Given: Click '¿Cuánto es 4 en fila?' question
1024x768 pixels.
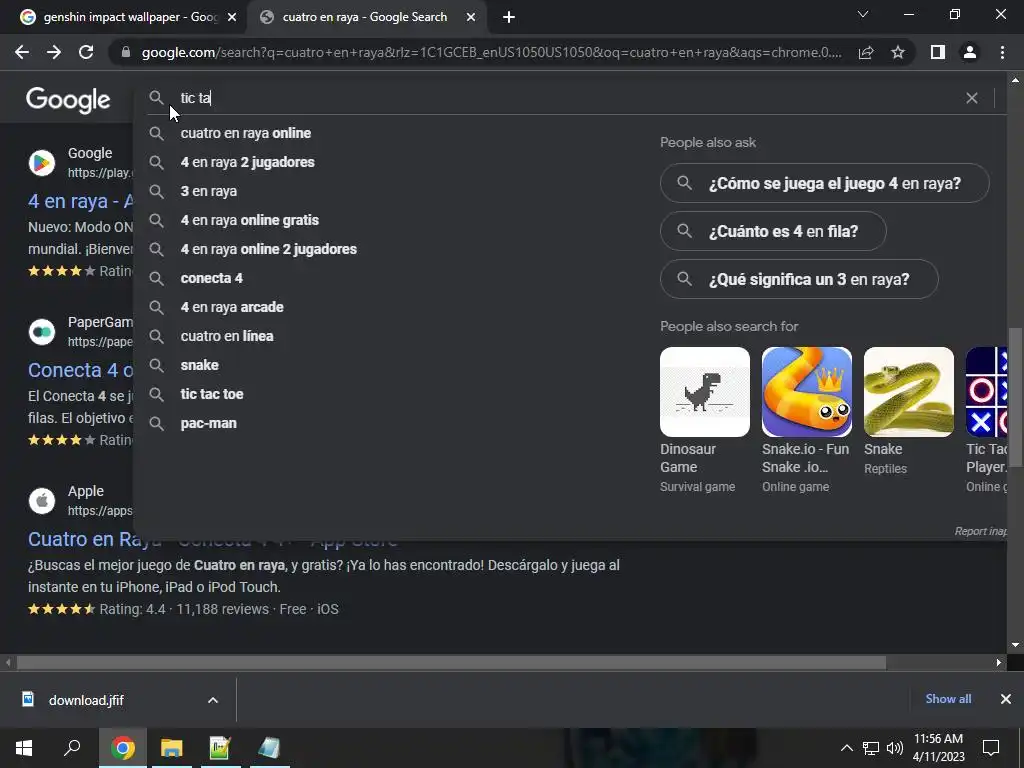Looking at the screenshot, I should [x=773, y=231].
